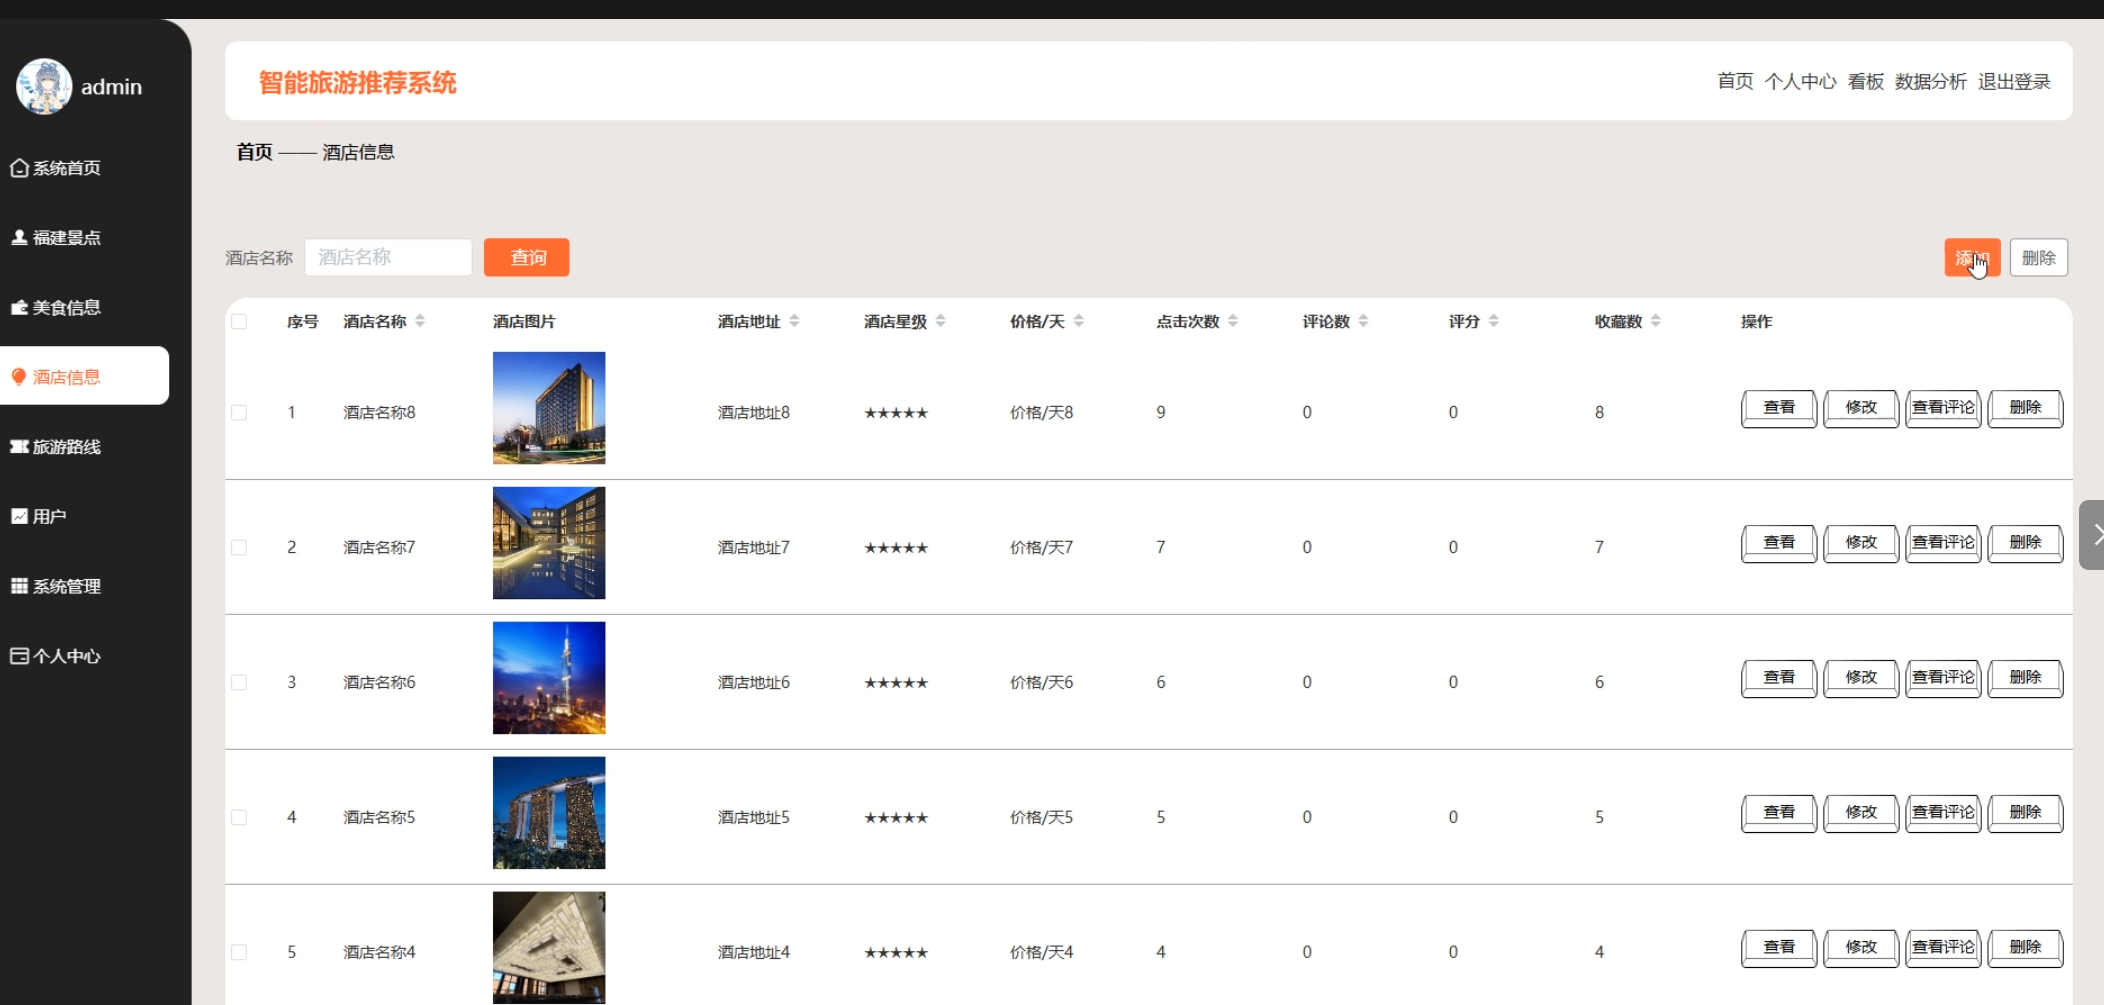Open 数据分析 in top navigation
The image size is (2104, 1005).
coord(1931,81)
